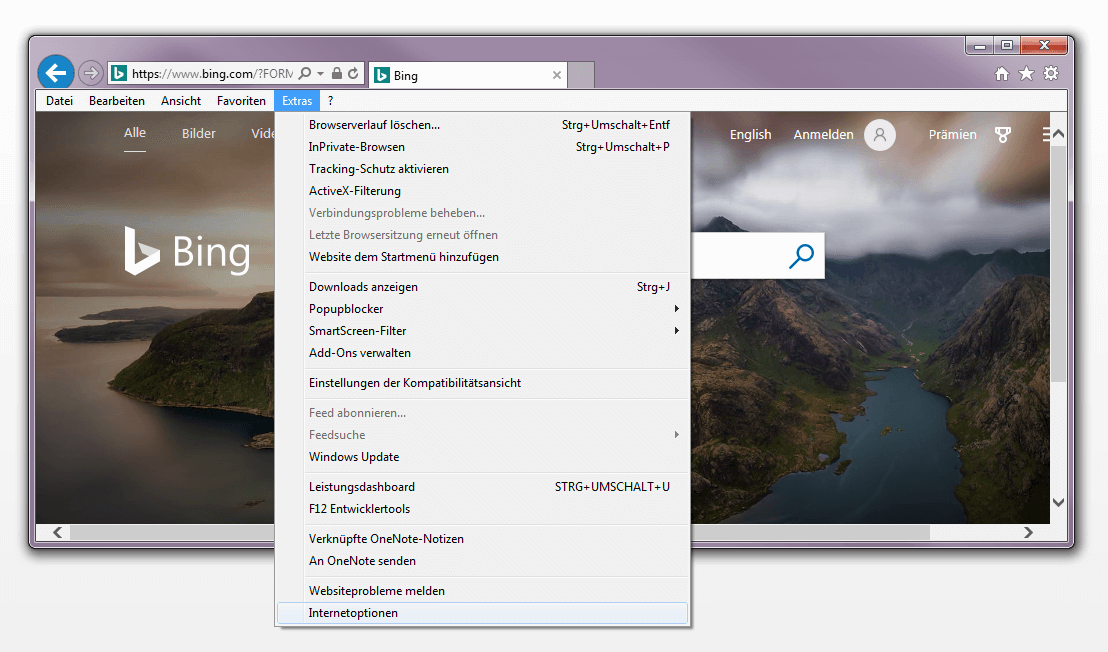
Task: Click the blue Back arrow button
Action: pyautogui.click(x=56, y=72)
